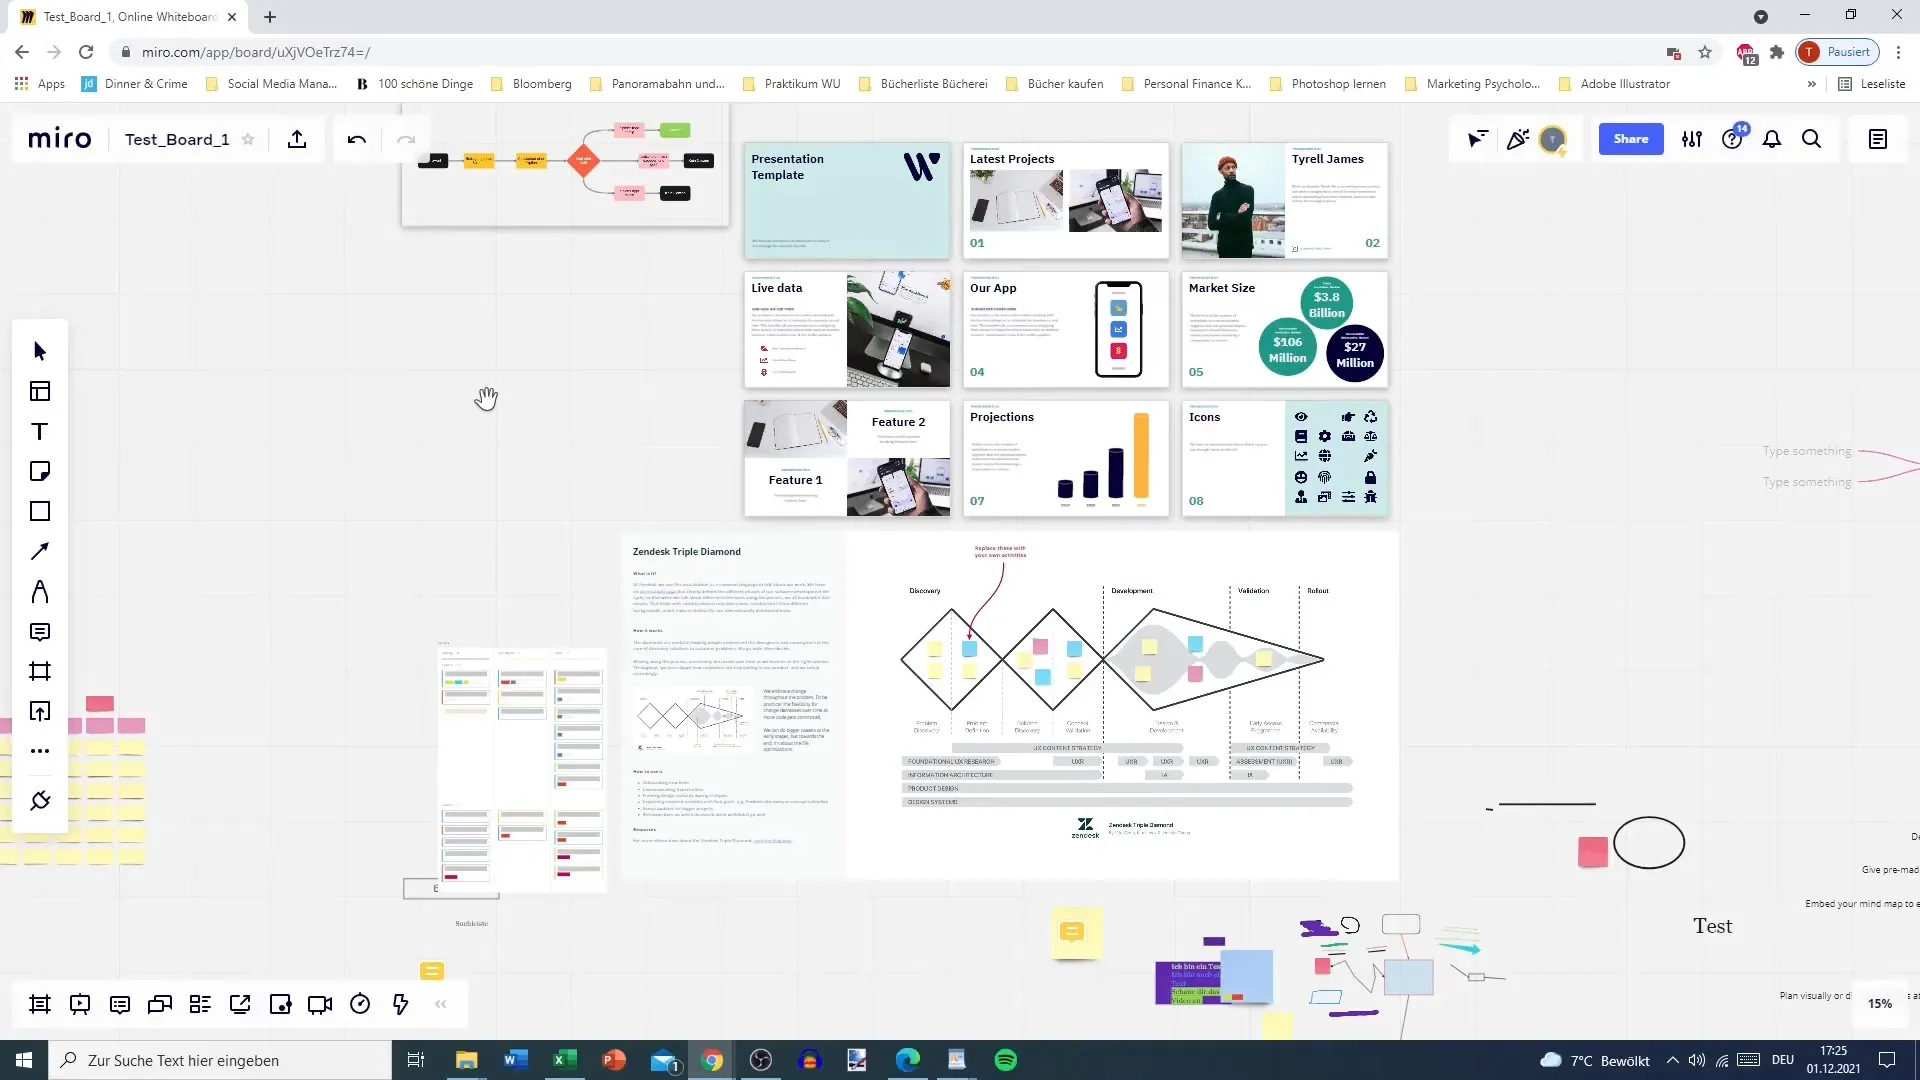Click the Windows search box

click(x=220, y=1060)
